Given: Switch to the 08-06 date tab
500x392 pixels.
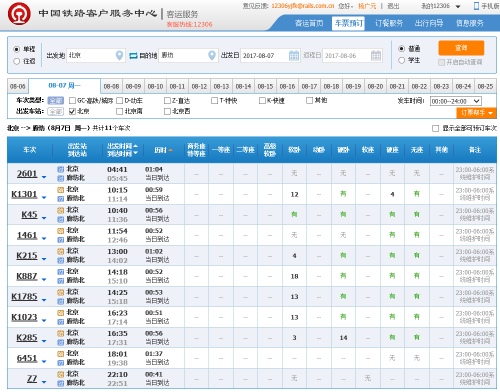Looking at the screenshot, I should point(18,86).
